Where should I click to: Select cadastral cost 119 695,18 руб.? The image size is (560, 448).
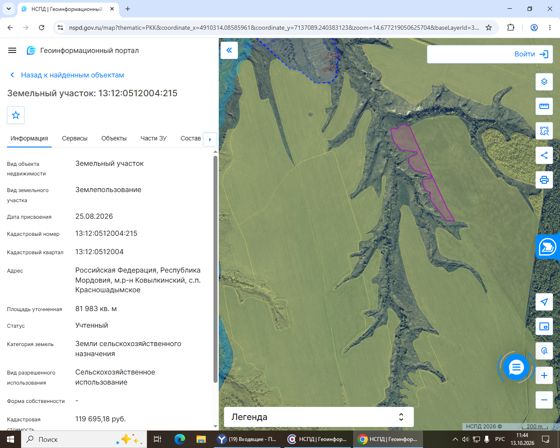(100, 419)
